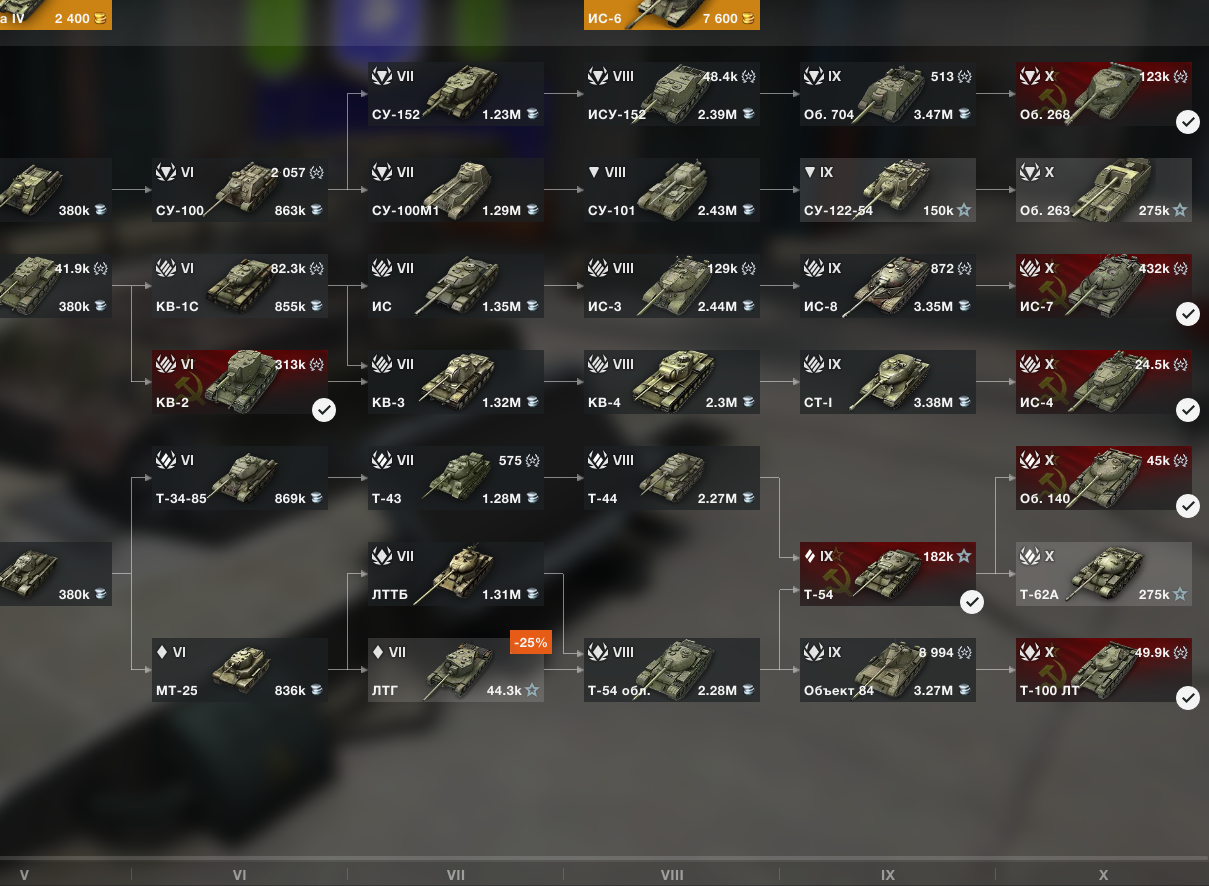
Task: Select the Т-100 ЛТ tank thumbnail
Action: click(x=1104, y=668)
